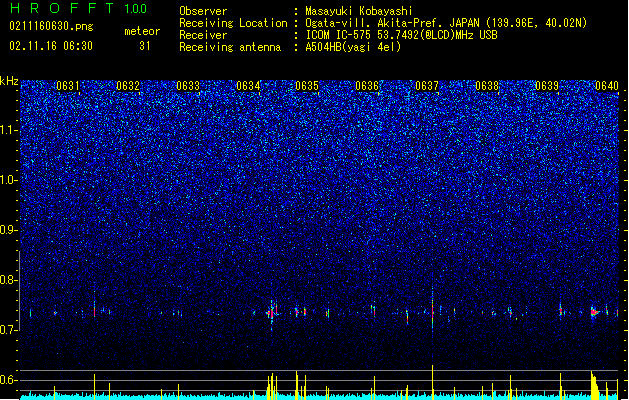The image size is (629, 400).
Task: Select the filename 0211160630.png
Action: click(x=51, y=26)
